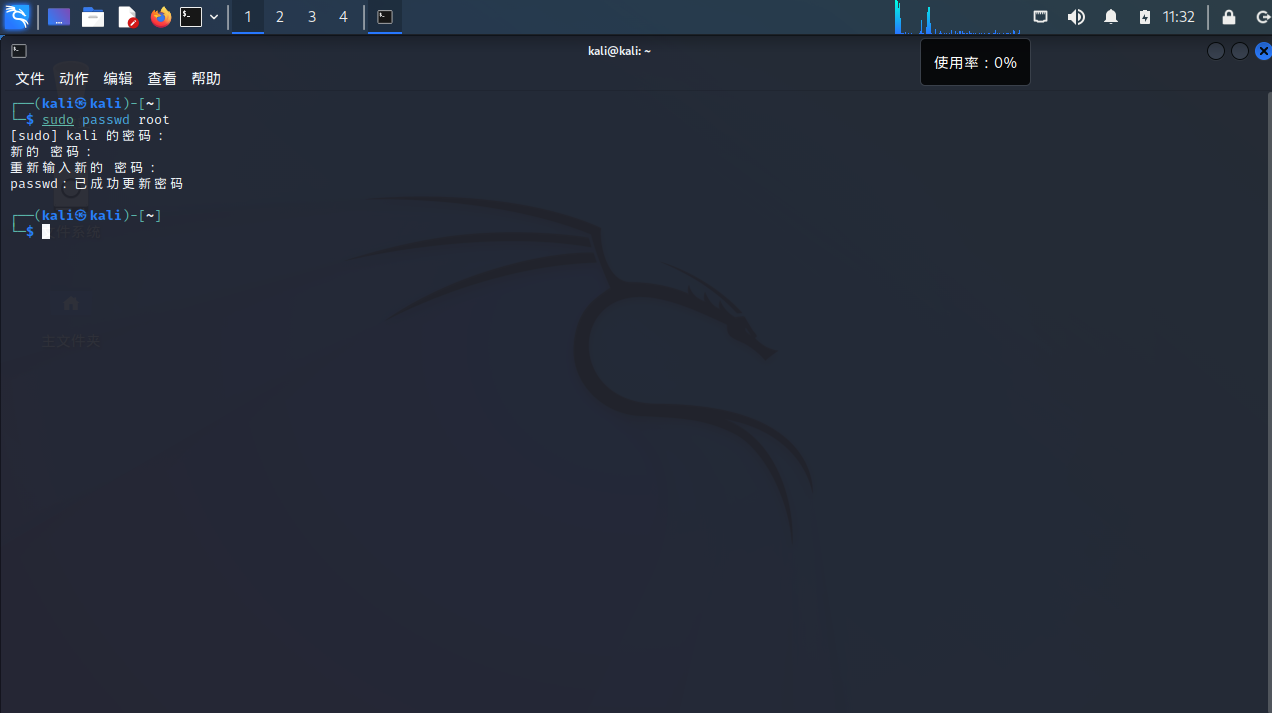Open the Kali applications menu
Screen dimensions: 1272x713
click(17, 16)
